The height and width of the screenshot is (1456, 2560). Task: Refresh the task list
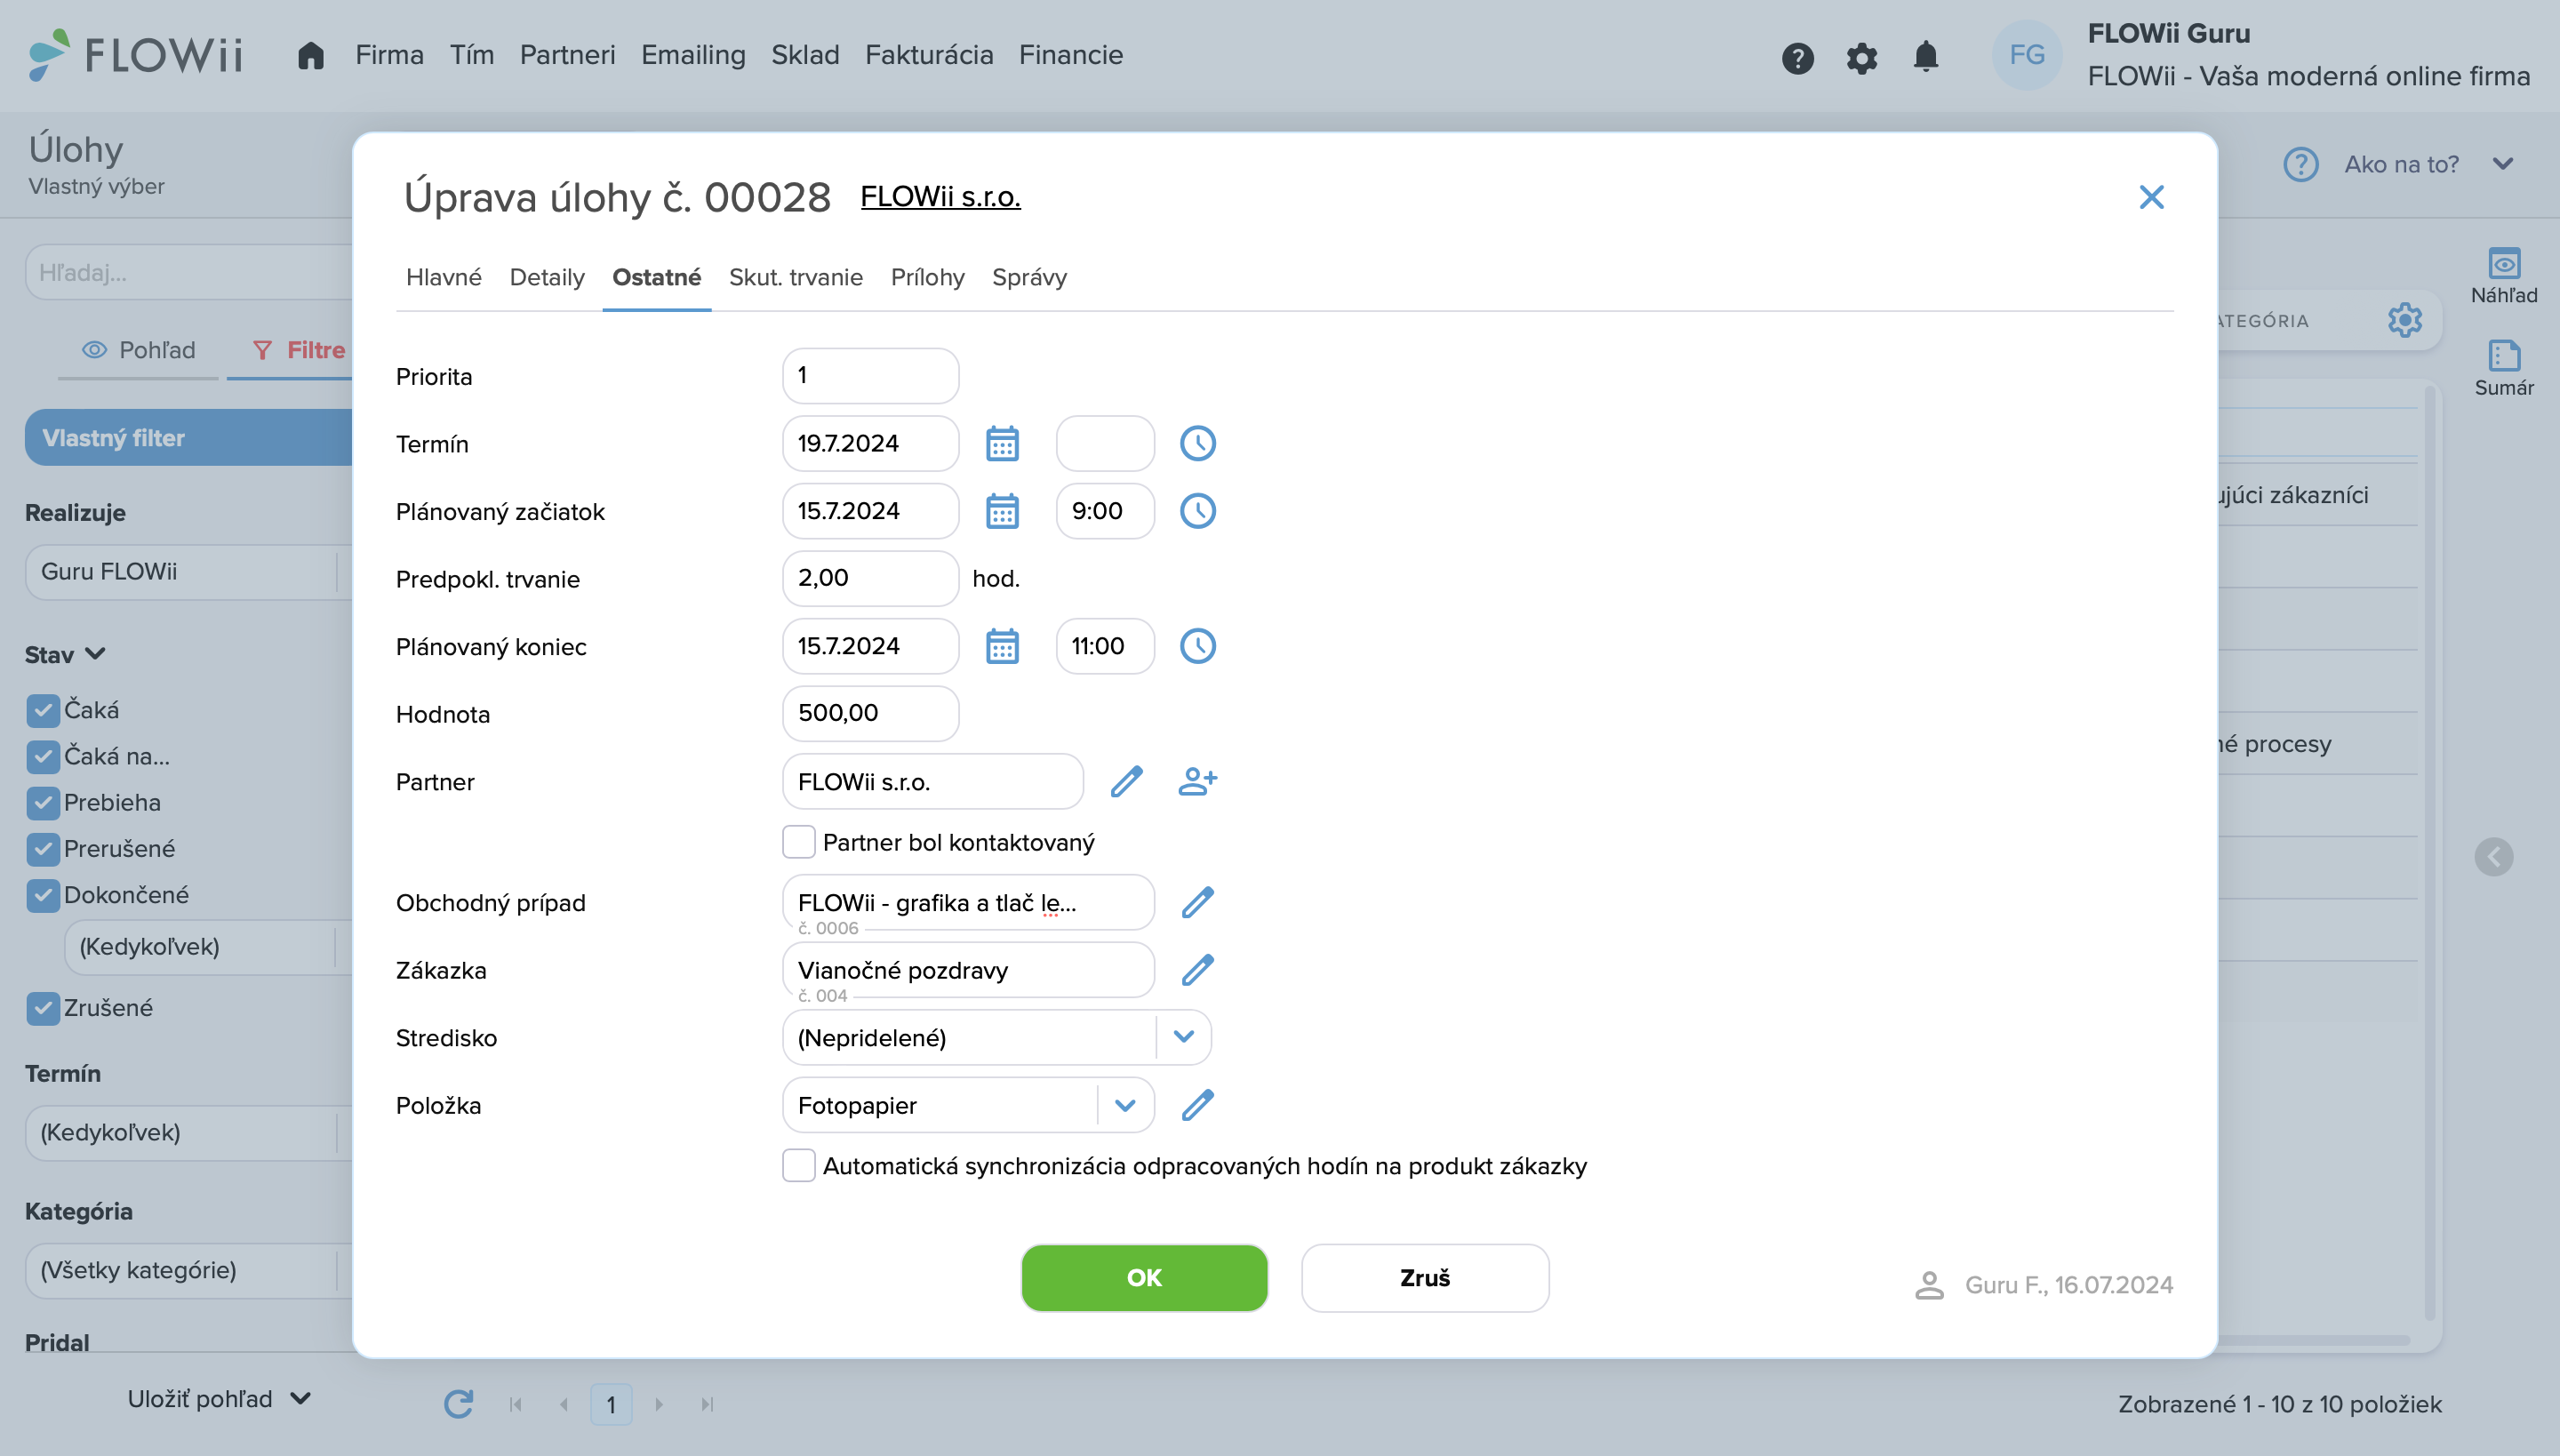[458, 1404]
